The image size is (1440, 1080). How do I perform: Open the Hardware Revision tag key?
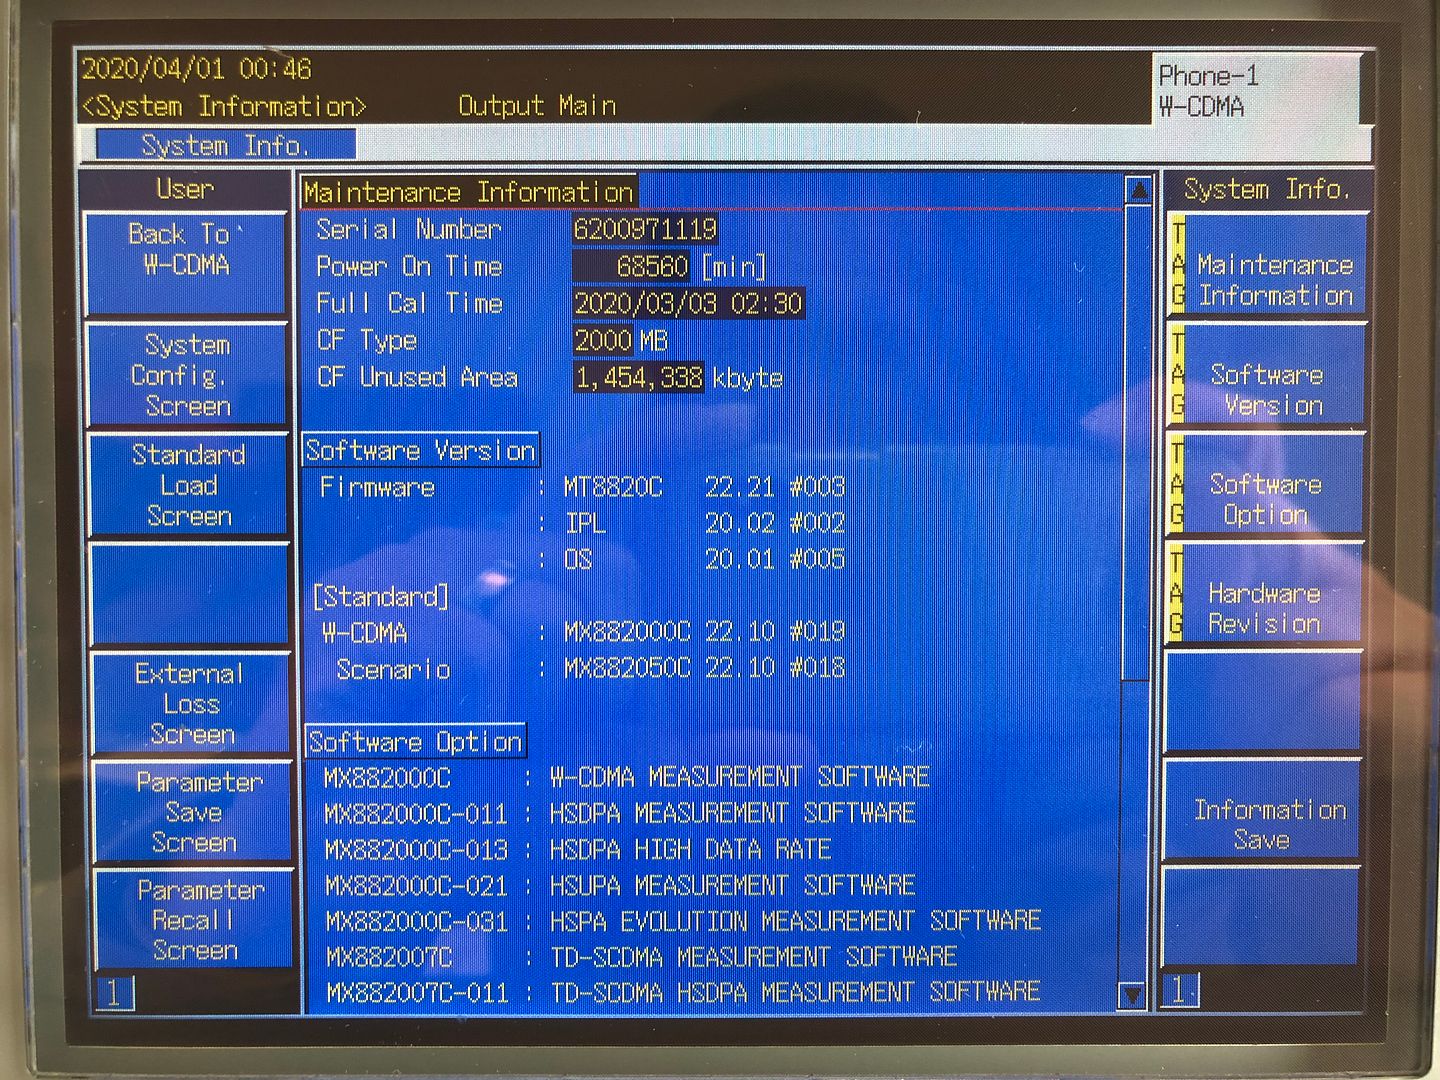click(x=1265, y=595)
